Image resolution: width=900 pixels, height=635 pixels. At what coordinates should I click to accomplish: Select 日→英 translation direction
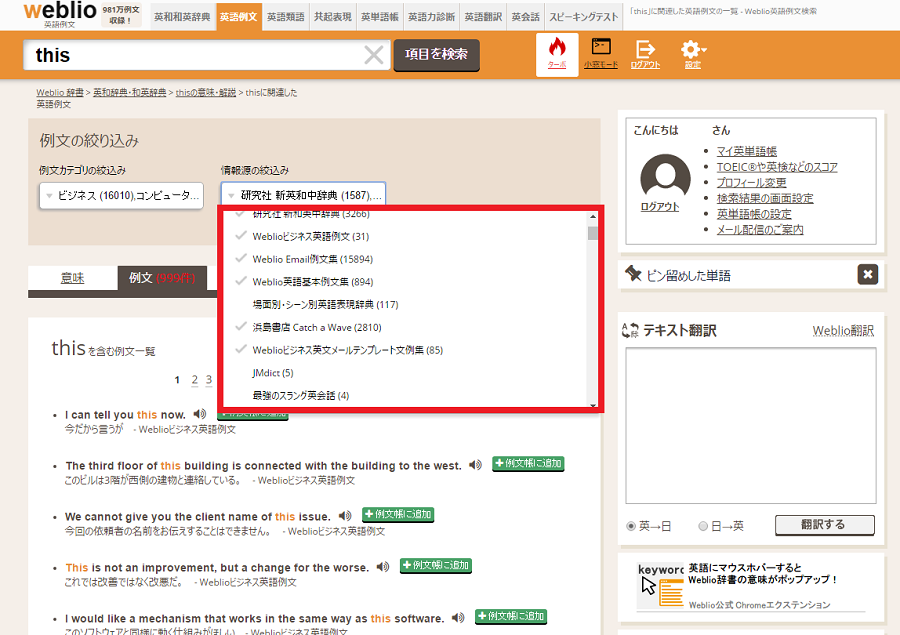[703, 526]
